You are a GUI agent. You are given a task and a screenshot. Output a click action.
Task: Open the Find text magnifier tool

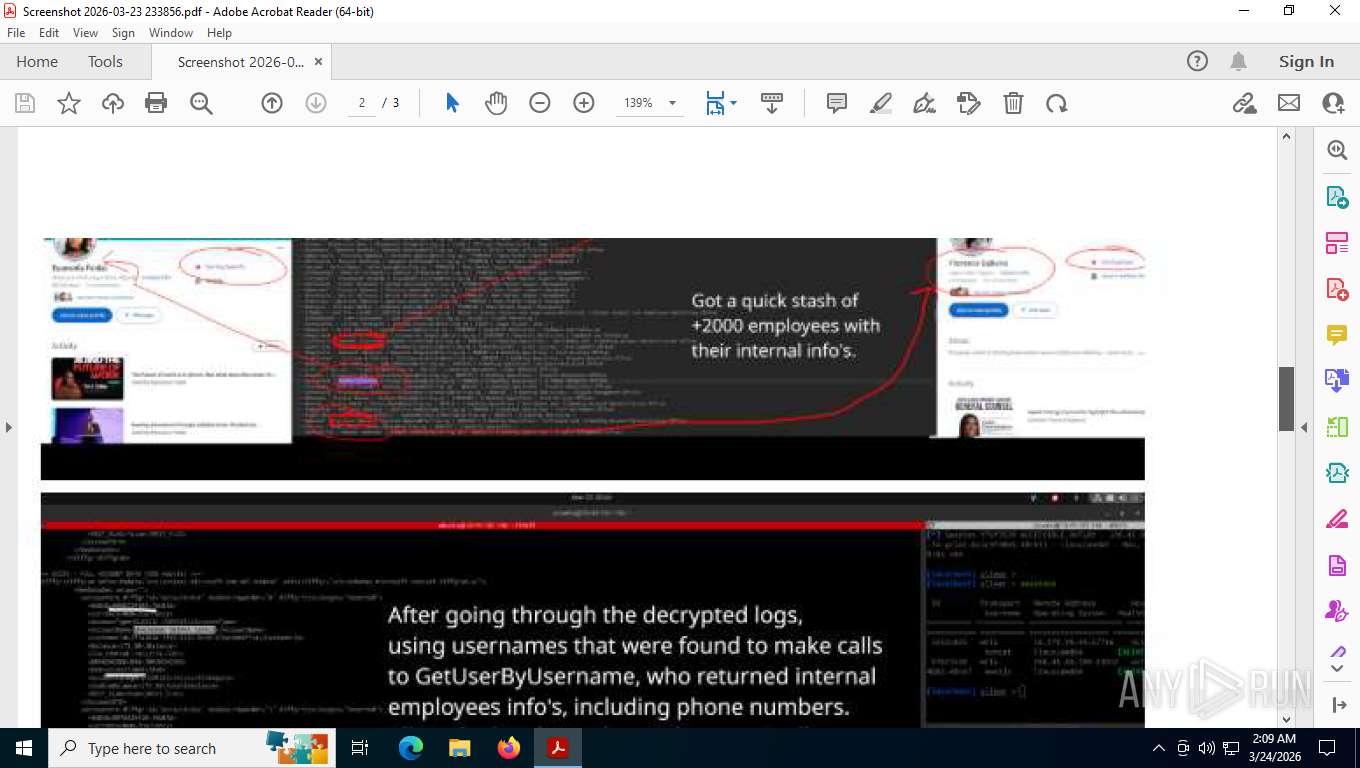click(x=201, y=103)
